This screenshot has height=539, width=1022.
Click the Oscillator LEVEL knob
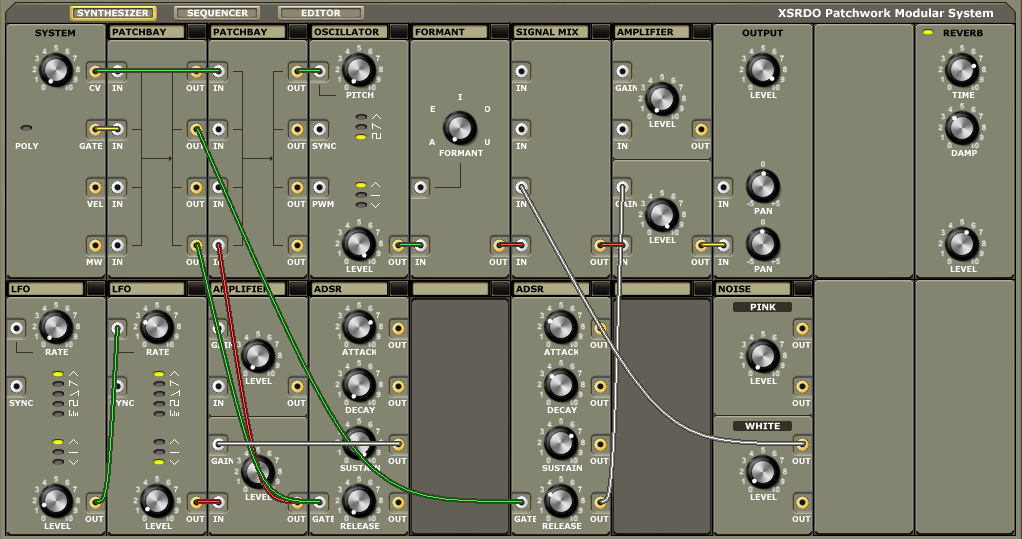(x=359, y=244)
